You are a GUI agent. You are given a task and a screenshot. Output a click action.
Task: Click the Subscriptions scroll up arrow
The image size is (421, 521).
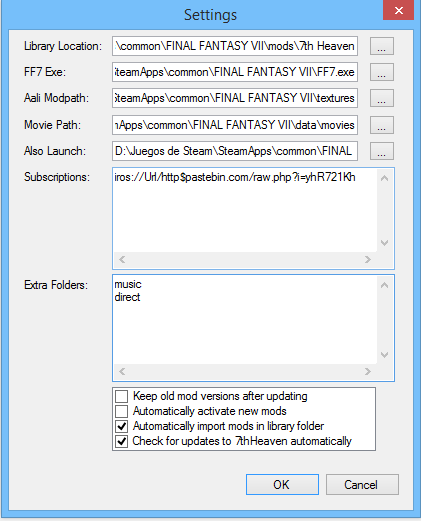pyautogui.click(x=384, y=178)
